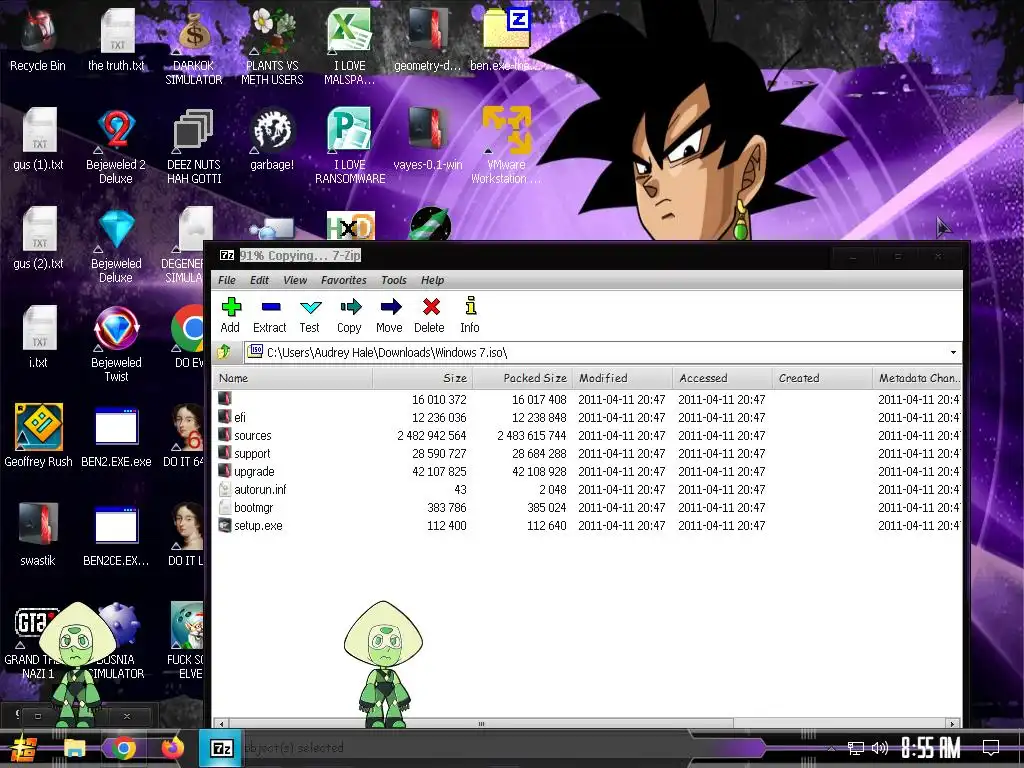Select the setup.exe file
Image resolution: width=1024 pixels, height=768 pixels.
258,526
